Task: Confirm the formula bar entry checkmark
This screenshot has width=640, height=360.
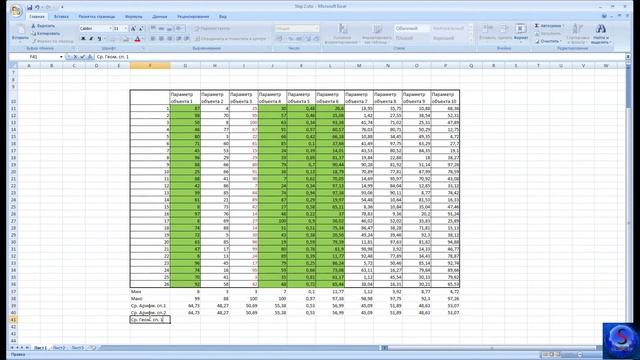Action: click(82, 57)
